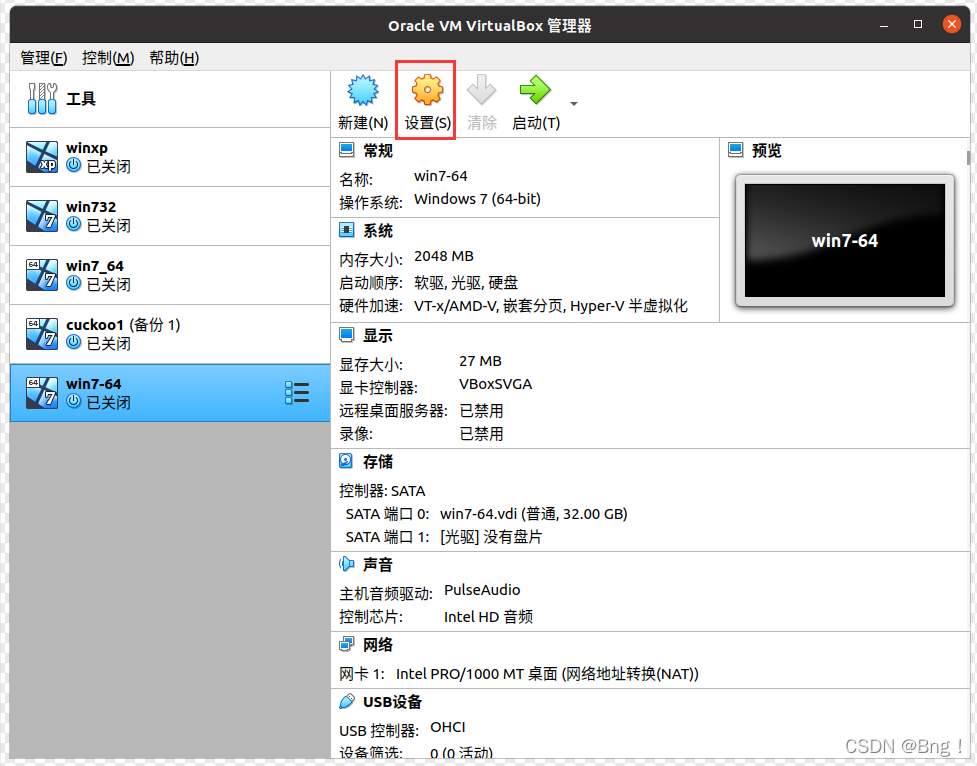The image size is (977, 766).
Task: Click the Storage section disk icon
Action: click(x=346, y=461)
